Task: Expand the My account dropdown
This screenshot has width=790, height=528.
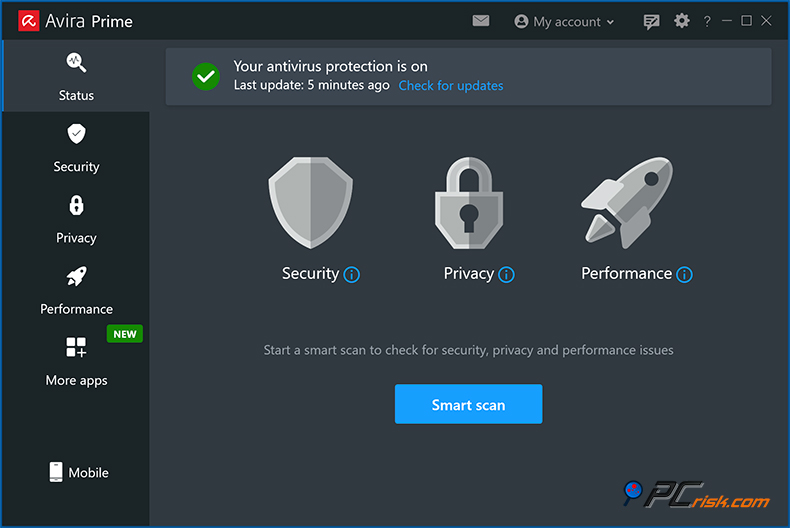Action: [x=564, y=22]
